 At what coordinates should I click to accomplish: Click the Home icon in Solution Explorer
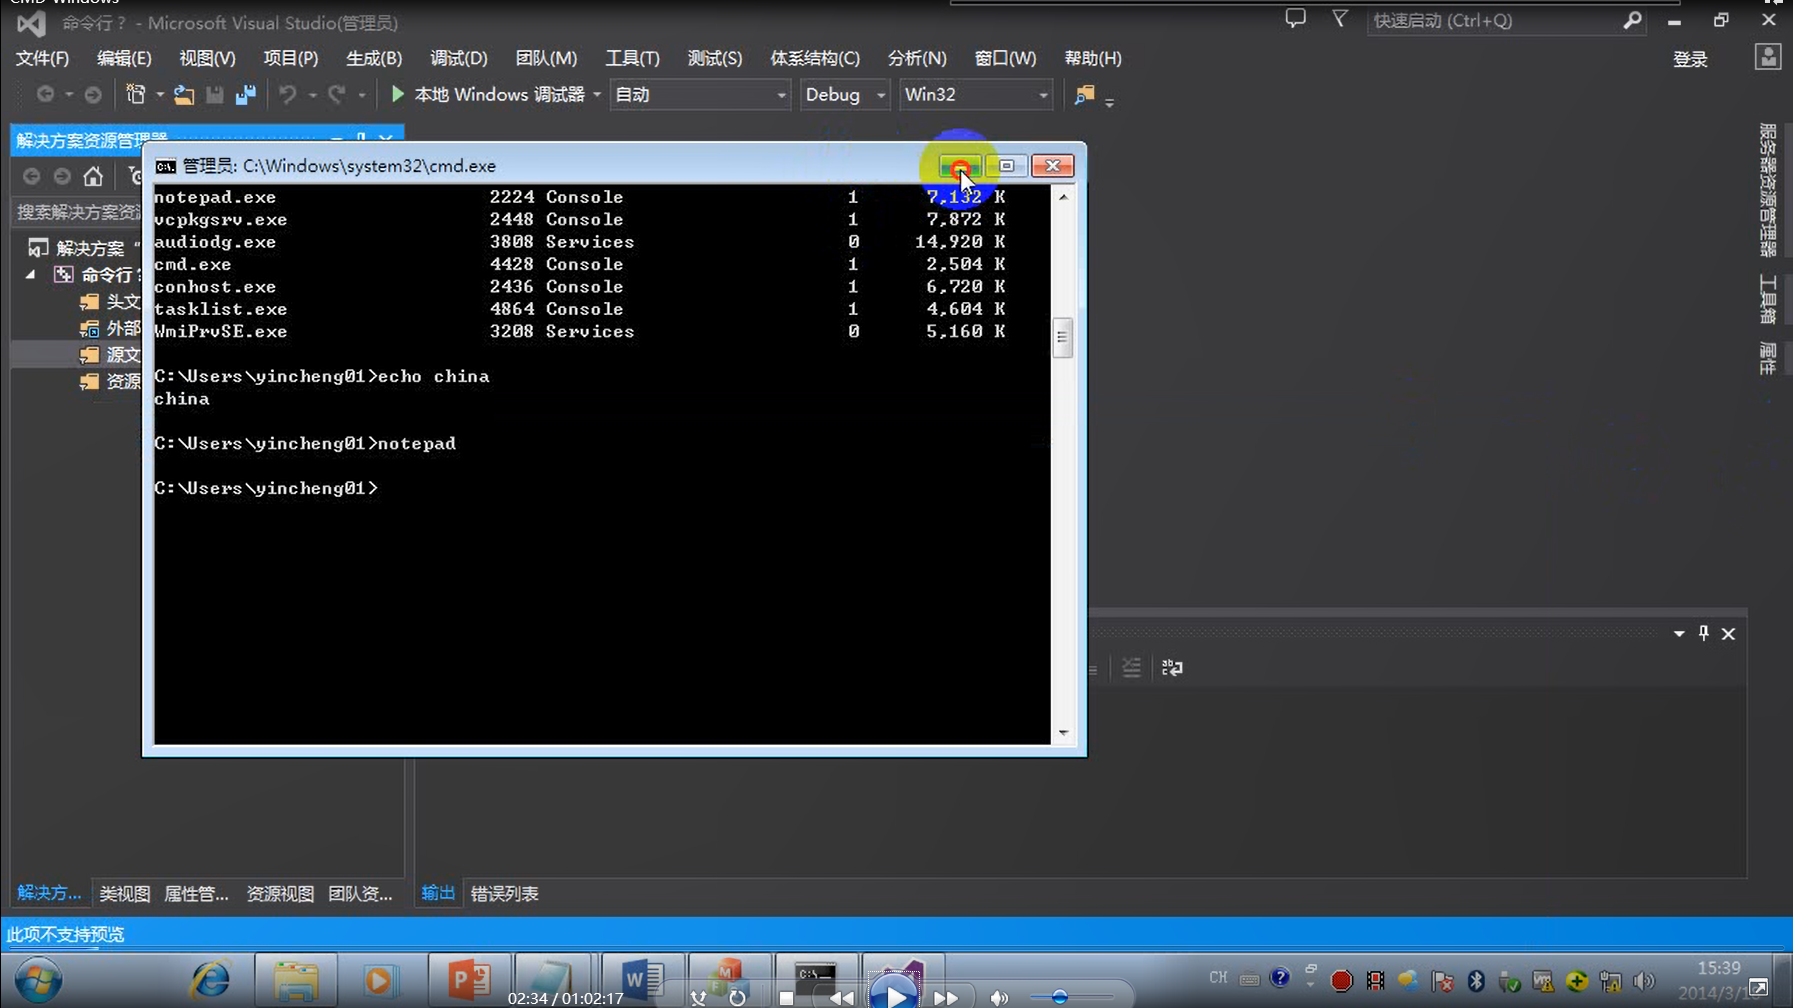click(93, 177)
